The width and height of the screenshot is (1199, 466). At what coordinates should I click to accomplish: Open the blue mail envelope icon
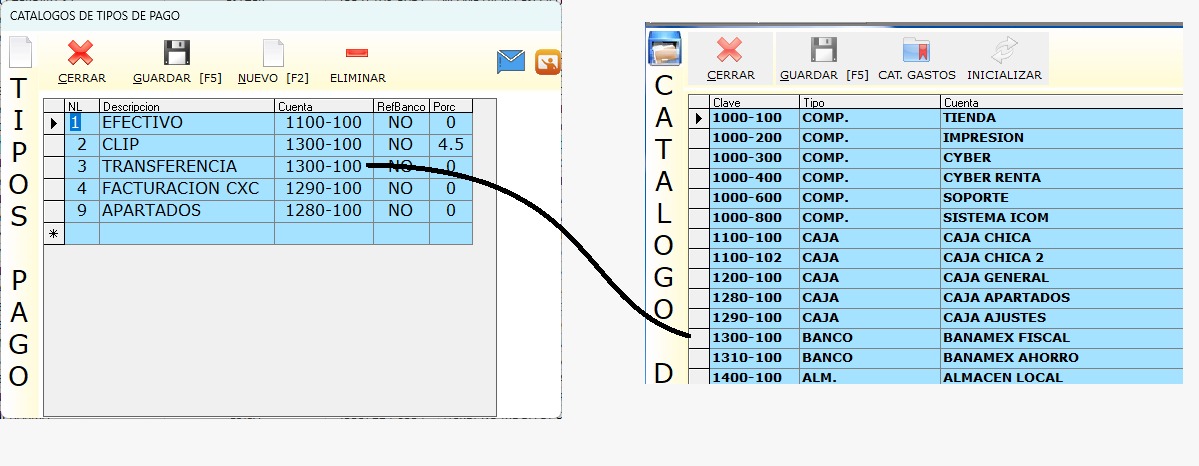pos(511,62)
